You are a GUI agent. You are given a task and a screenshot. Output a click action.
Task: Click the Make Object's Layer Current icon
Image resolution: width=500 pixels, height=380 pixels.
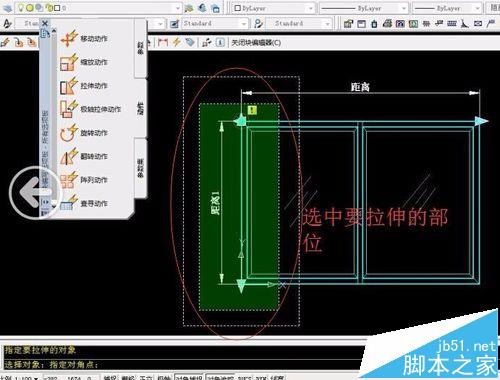(x=189, y=8)
